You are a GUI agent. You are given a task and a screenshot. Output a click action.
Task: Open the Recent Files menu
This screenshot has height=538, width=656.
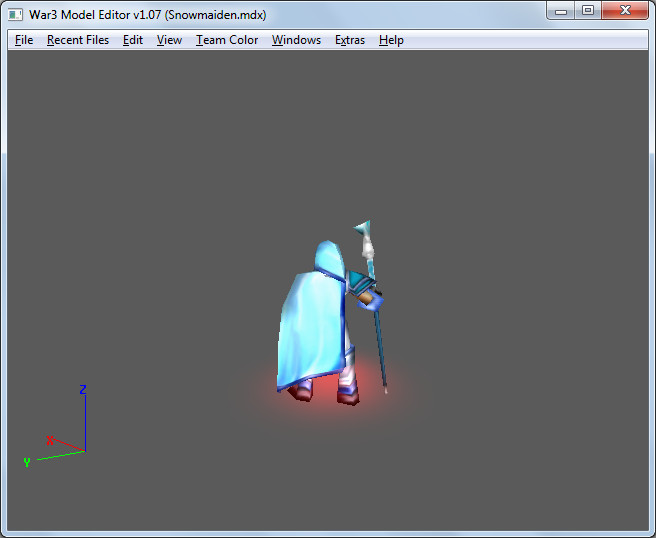click(x=78, y=40)
